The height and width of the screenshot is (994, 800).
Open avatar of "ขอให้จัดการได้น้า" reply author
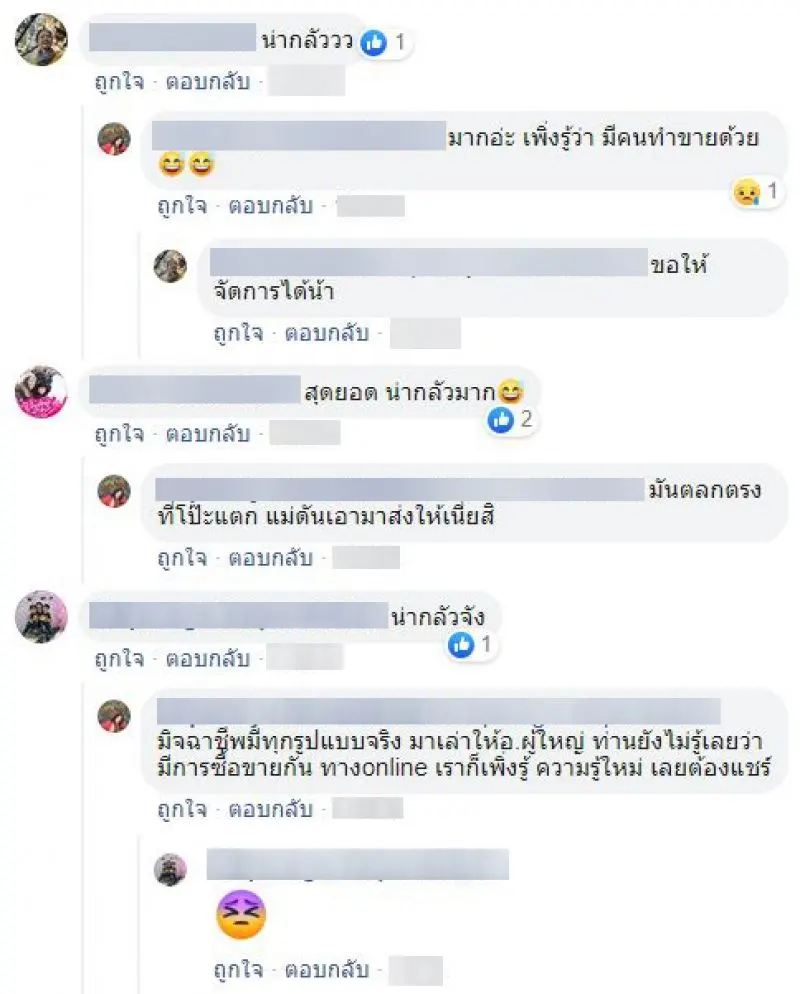pyautogui.click(x=170, y=266)
